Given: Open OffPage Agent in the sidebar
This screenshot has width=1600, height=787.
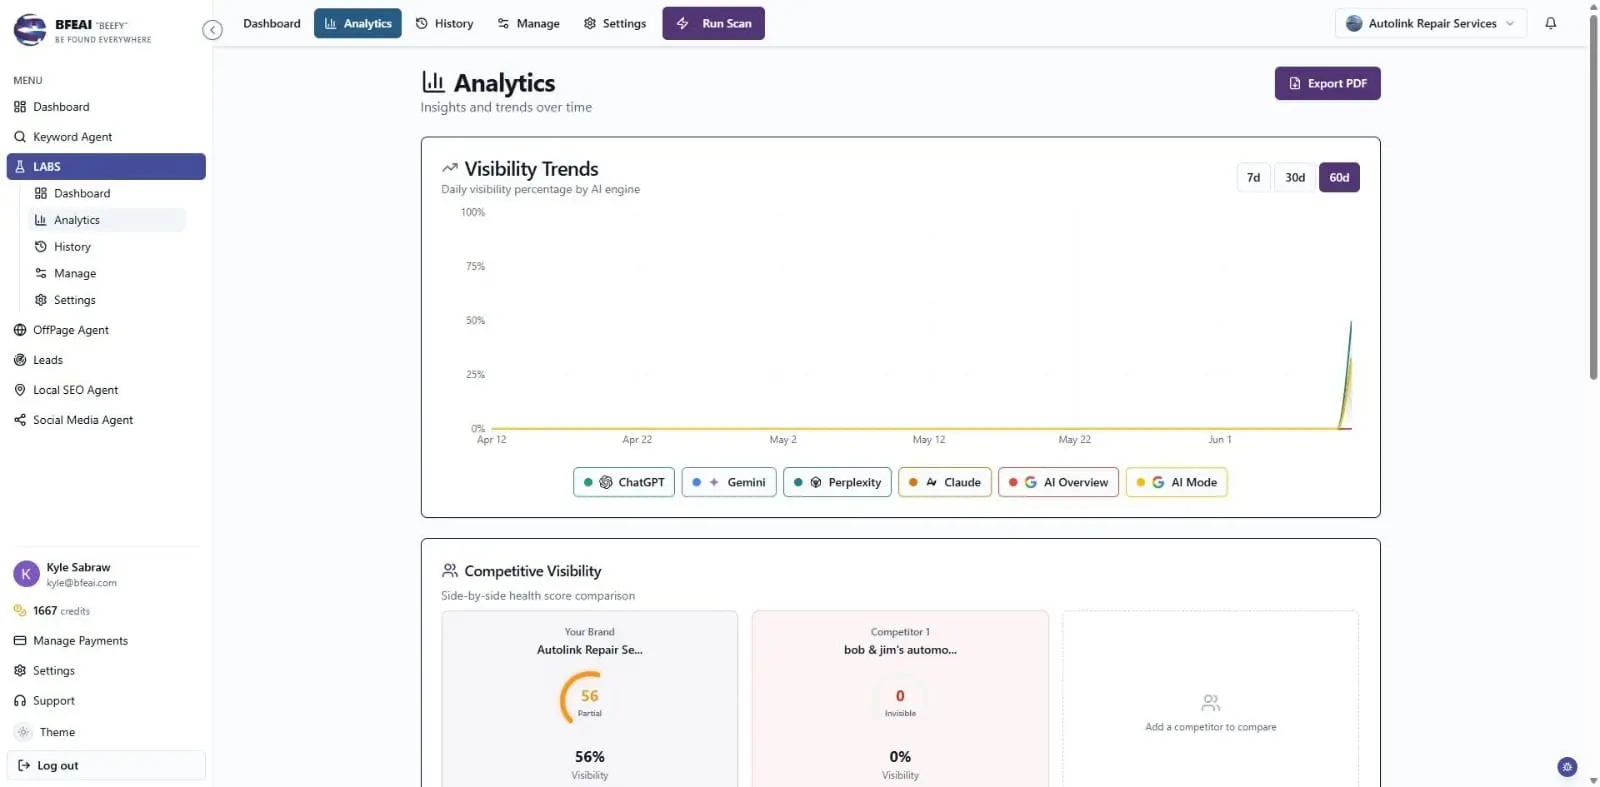Looking at the screenshot, I should [106, 330].
